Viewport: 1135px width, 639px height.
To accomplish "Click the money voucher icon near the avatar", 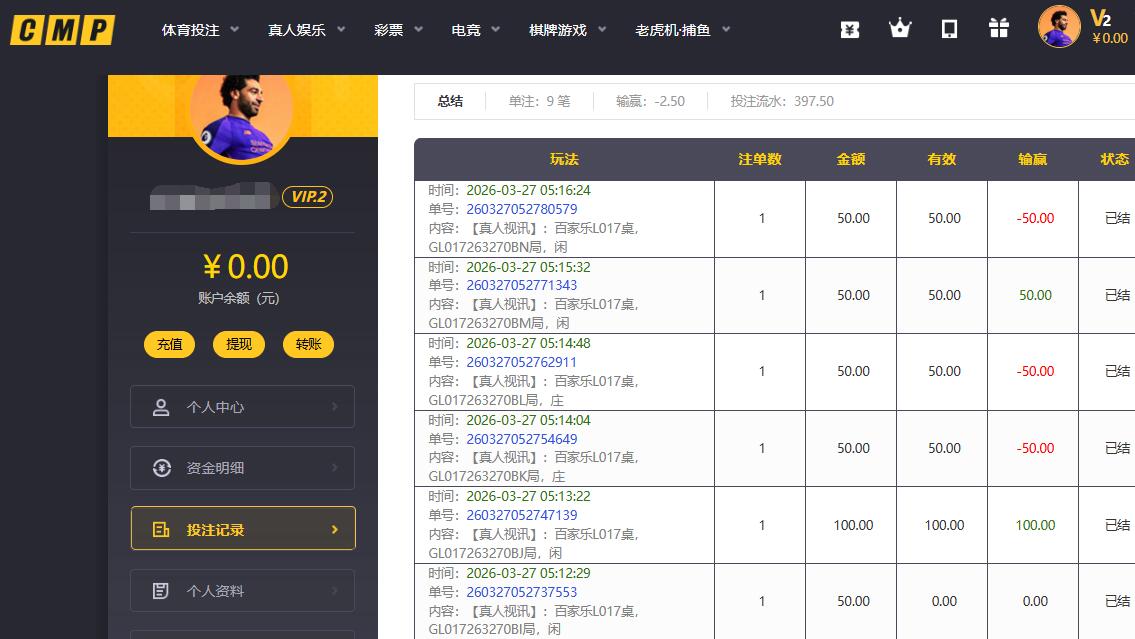I will (x=849, y=28).
